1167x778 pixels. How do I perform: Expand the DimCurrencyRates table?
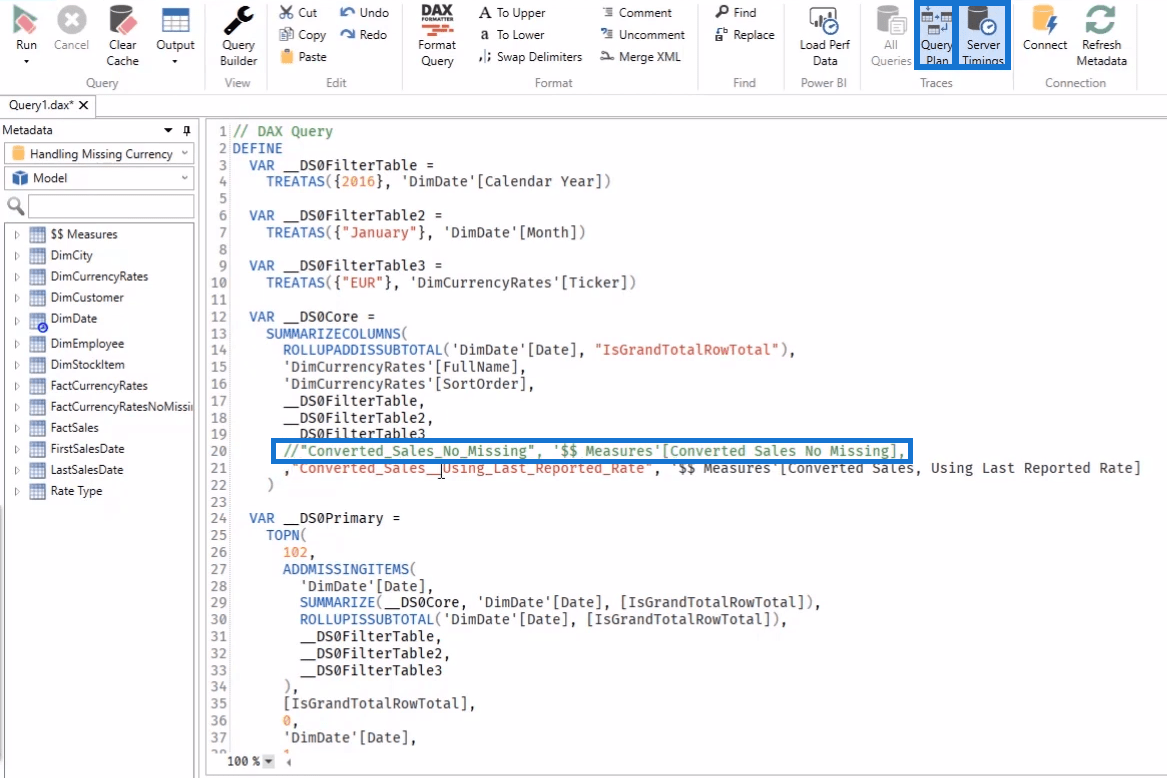pos(16,276)
